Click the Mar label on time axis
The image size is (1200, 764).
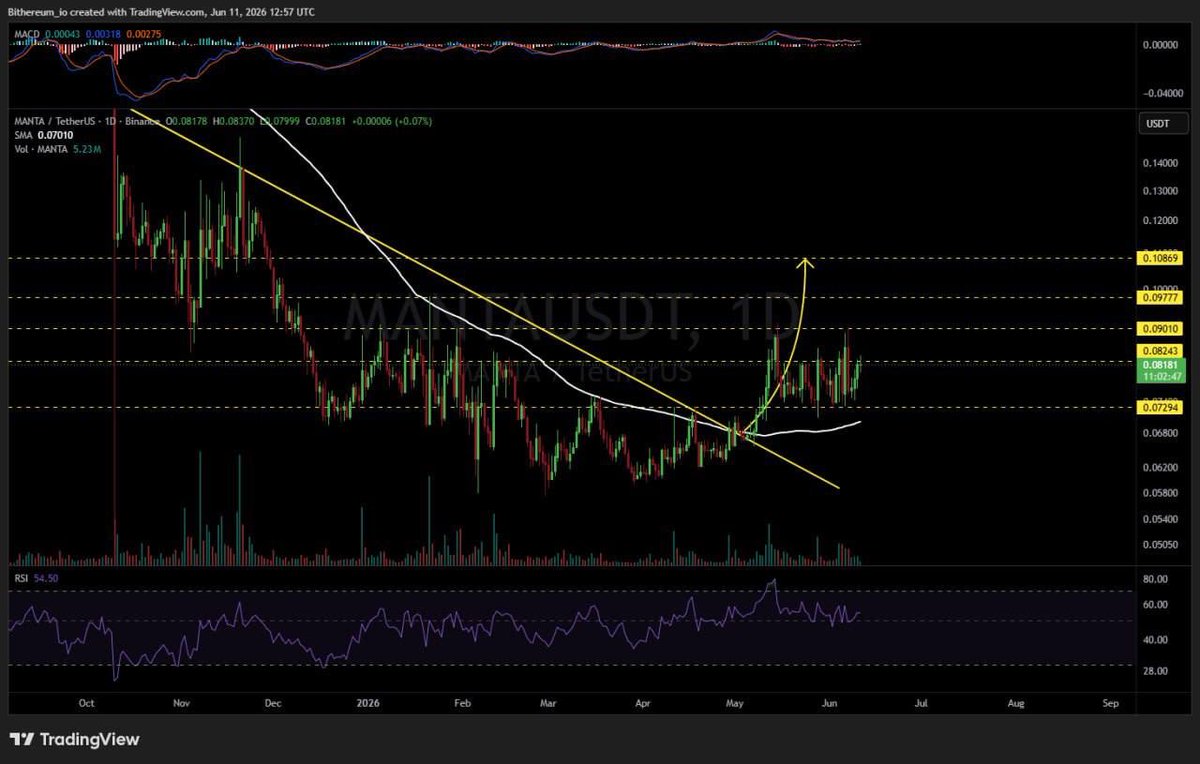(x=547, y=704)
